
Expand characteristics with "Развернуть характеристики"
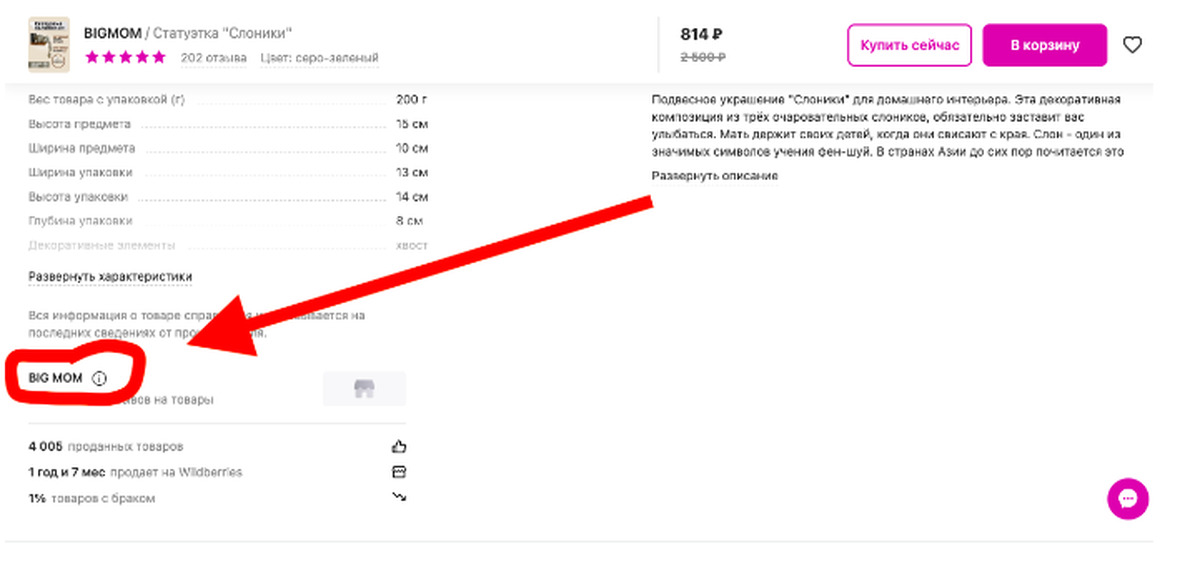(x=110, y=277)
